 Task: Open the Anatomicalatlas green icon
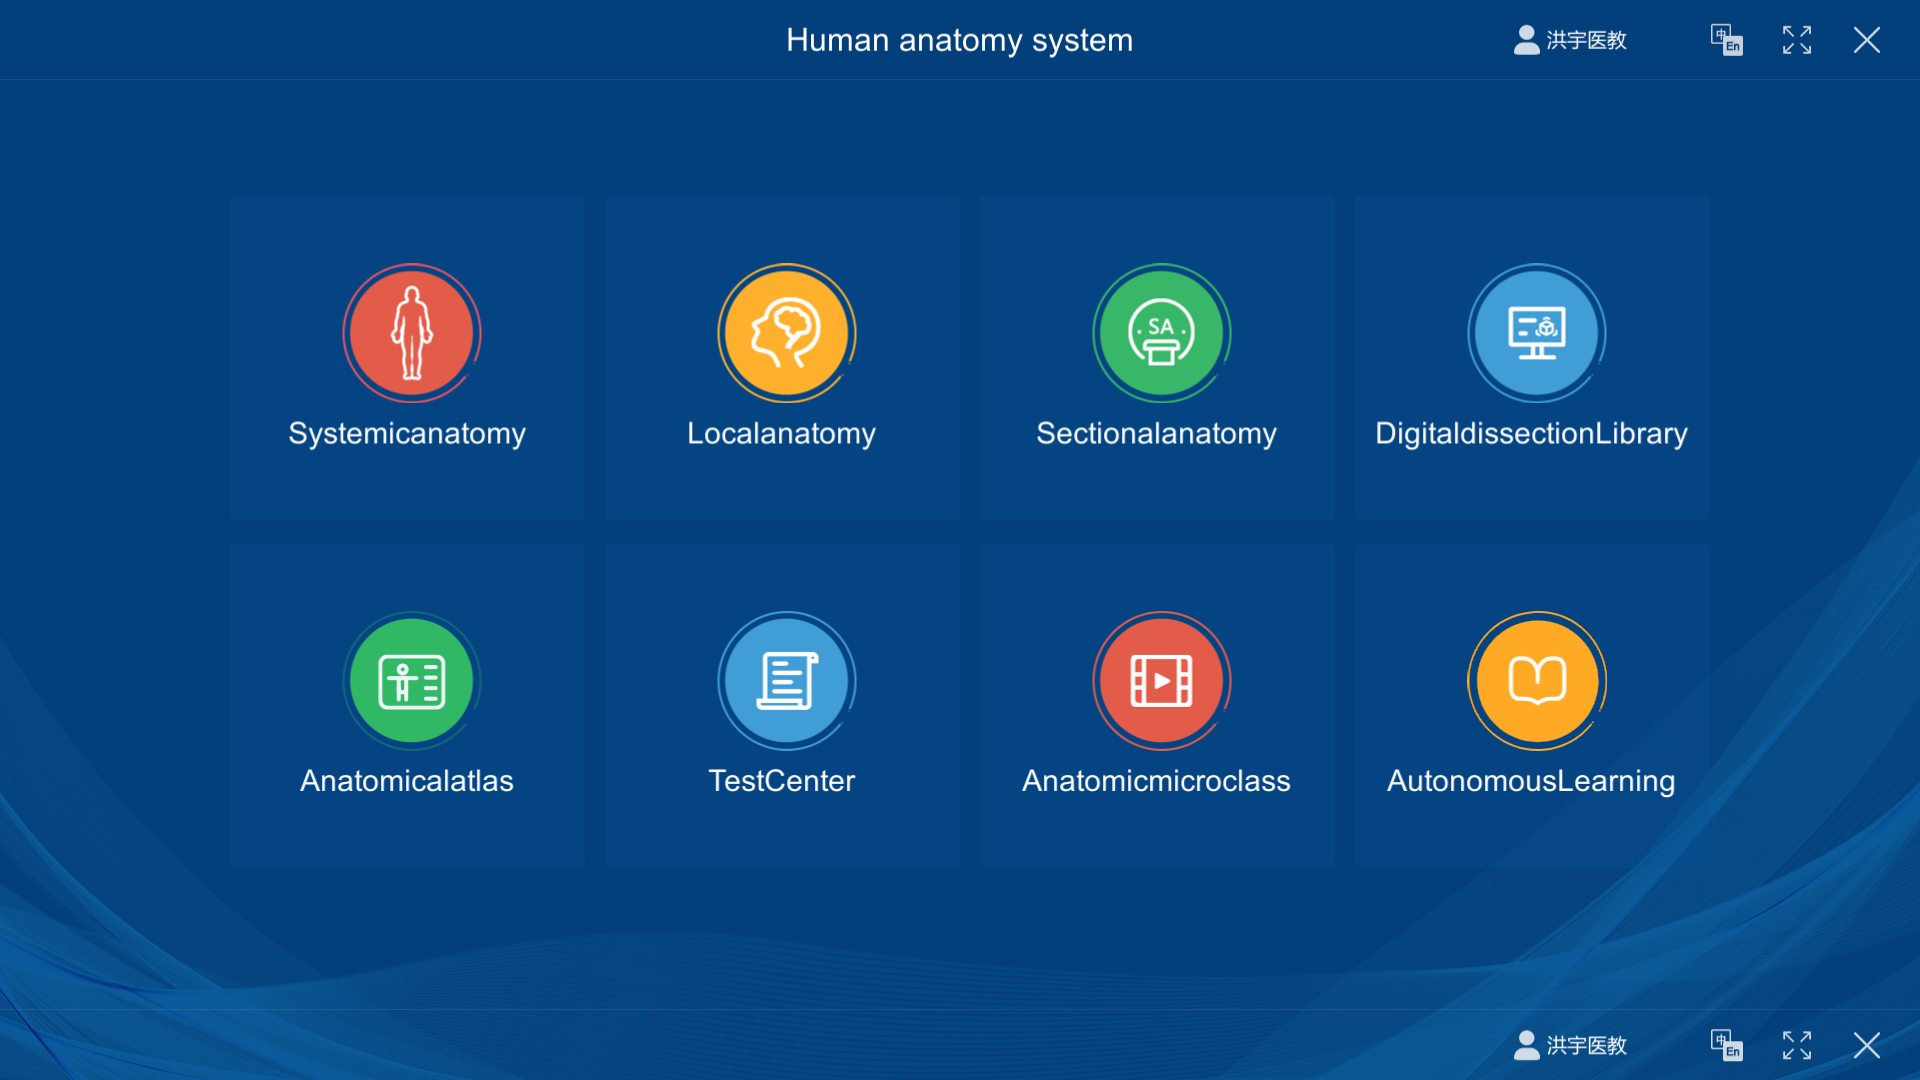[x=411, y=681]
